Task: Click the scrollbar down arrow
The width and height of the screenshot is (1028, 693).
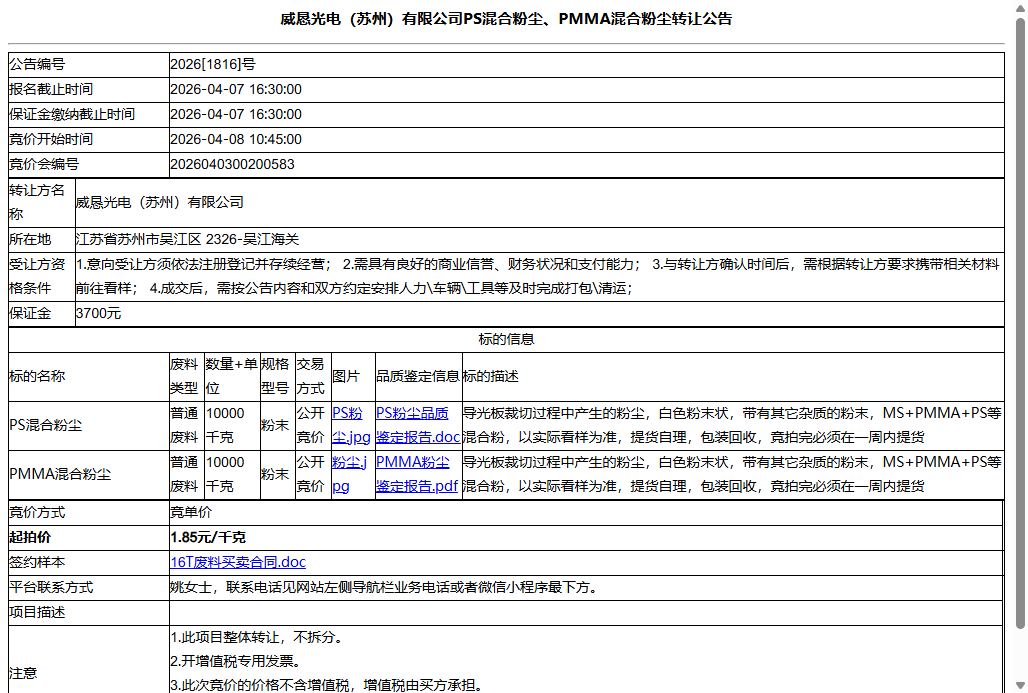Action: tap(1019, 686)
